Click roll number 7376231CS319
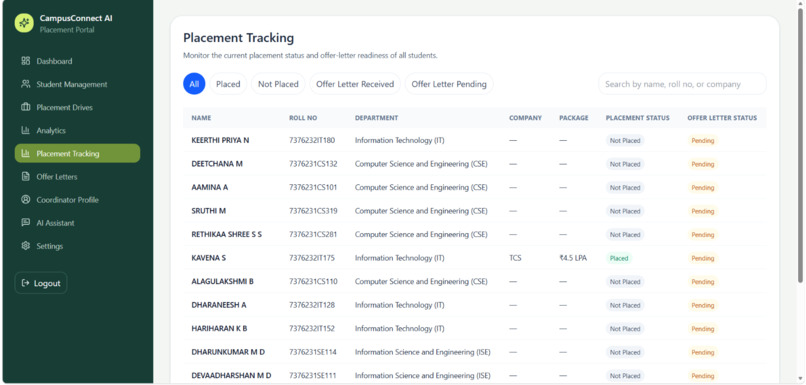The width and height of the screenshot is (806, 385). [x=313, y=211]
